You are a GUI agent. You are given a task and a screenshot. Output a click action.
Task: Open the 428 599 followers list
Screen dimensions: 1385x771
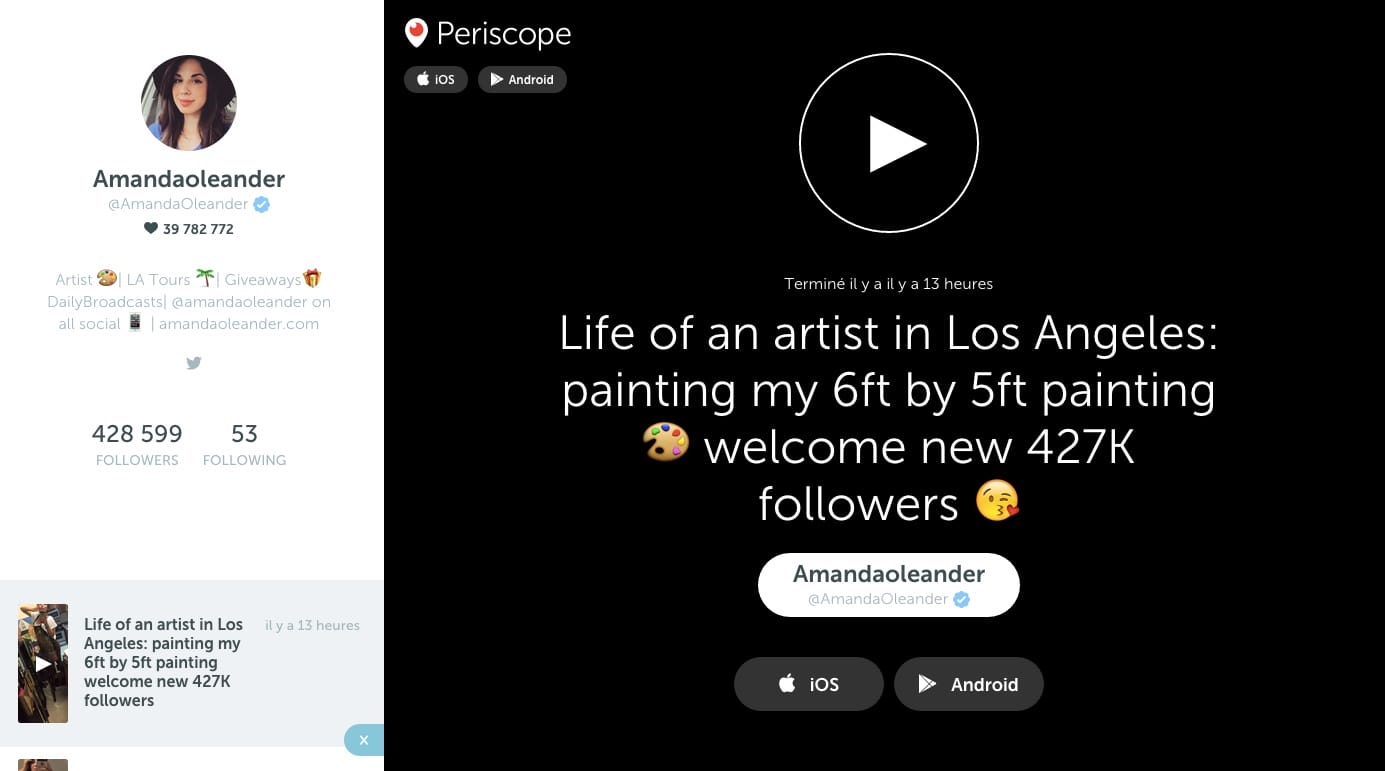click(x=137, y=444)
